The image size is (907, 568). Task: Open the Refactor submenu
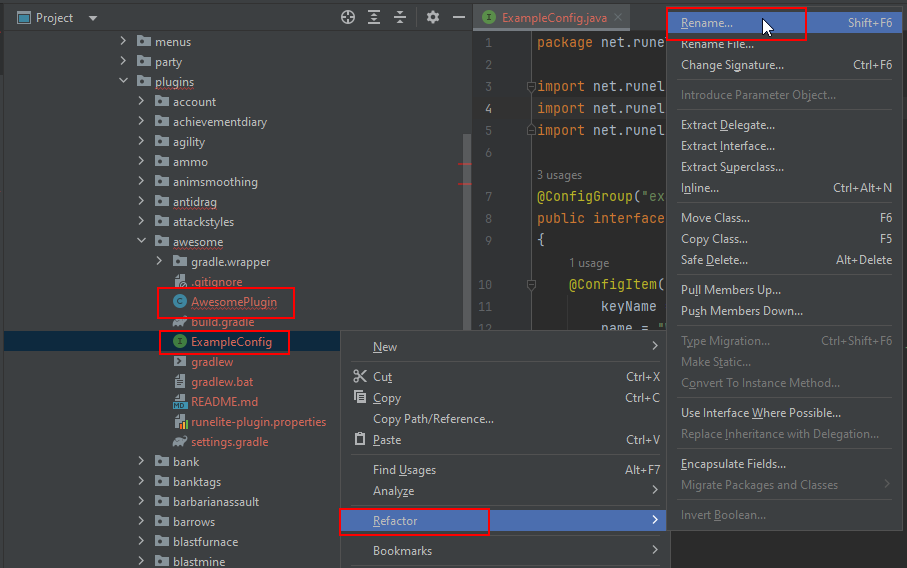point(503,521)
